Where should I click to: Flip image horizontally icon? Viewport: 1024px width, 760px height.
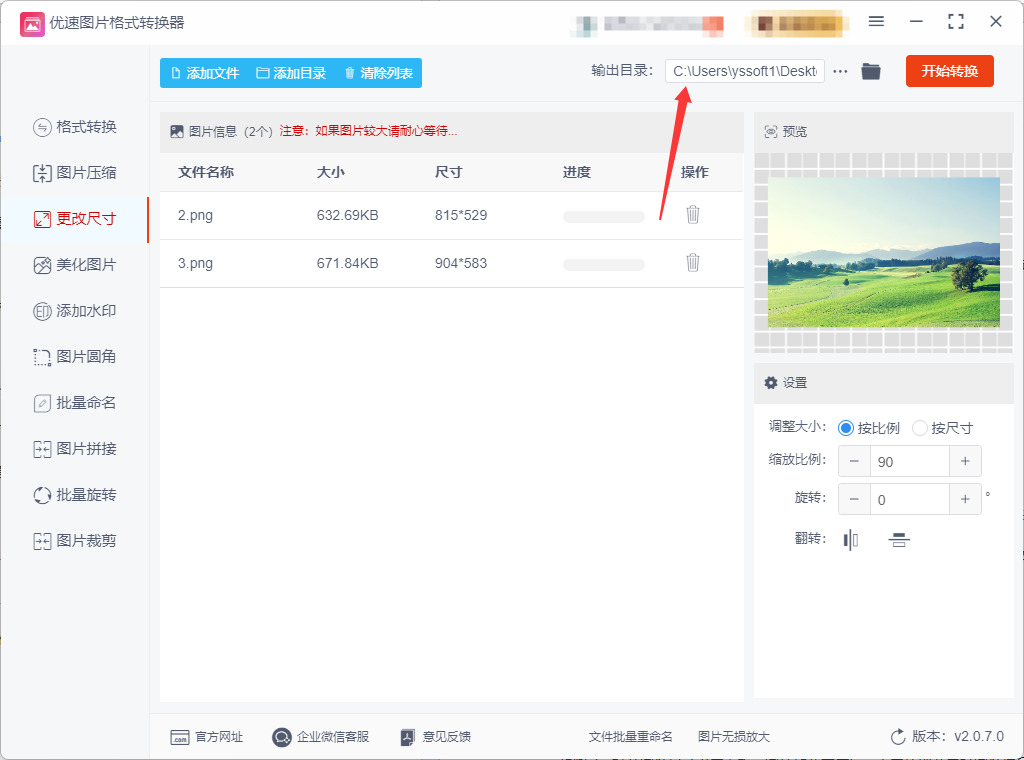pos(851,540)
